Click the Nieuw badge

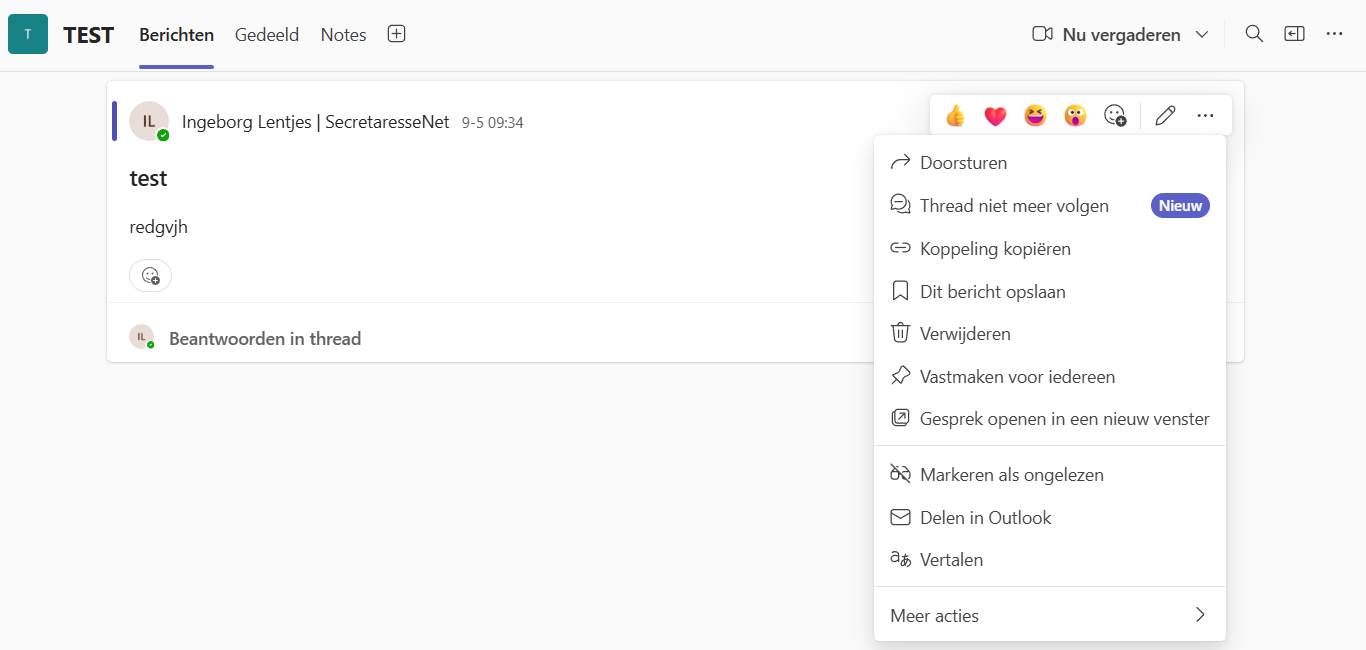[1180, 206]
